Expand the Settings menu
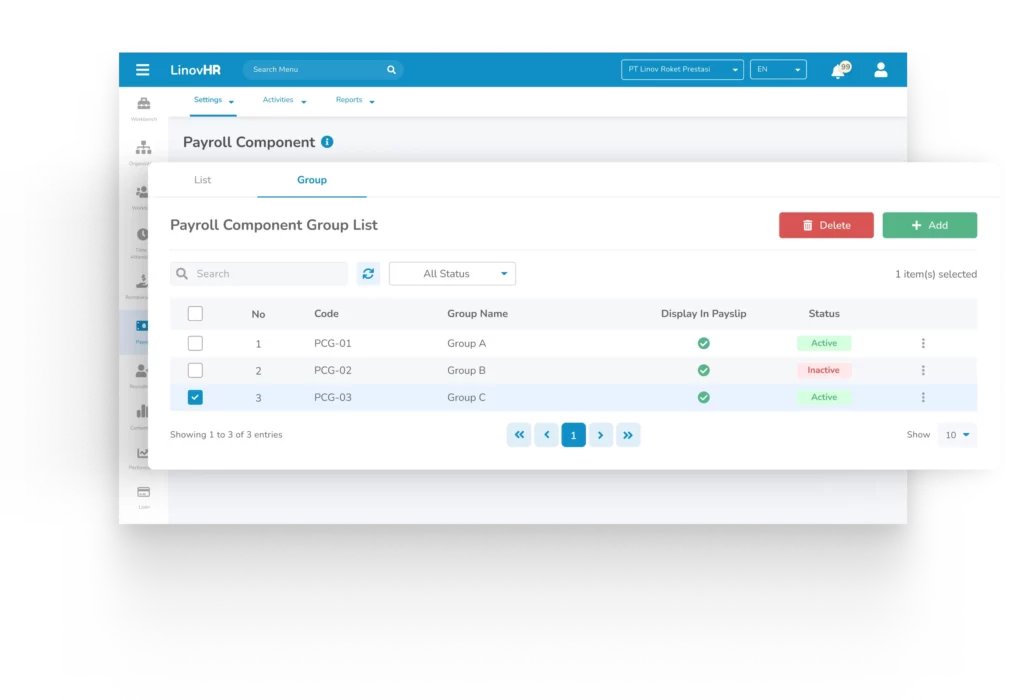The height and width of the screenshot is (700, 1024). click(214, 100)
